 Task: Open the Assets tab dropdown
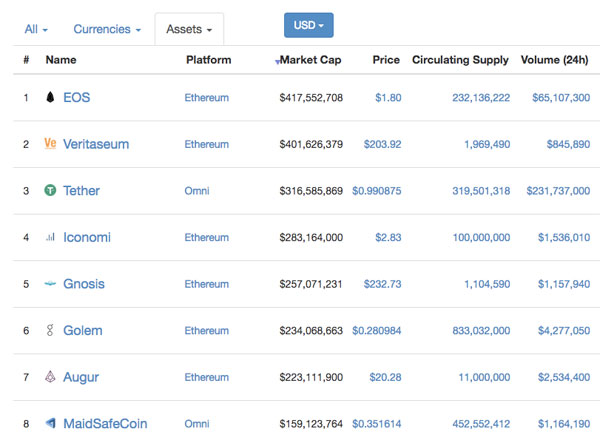189,29
